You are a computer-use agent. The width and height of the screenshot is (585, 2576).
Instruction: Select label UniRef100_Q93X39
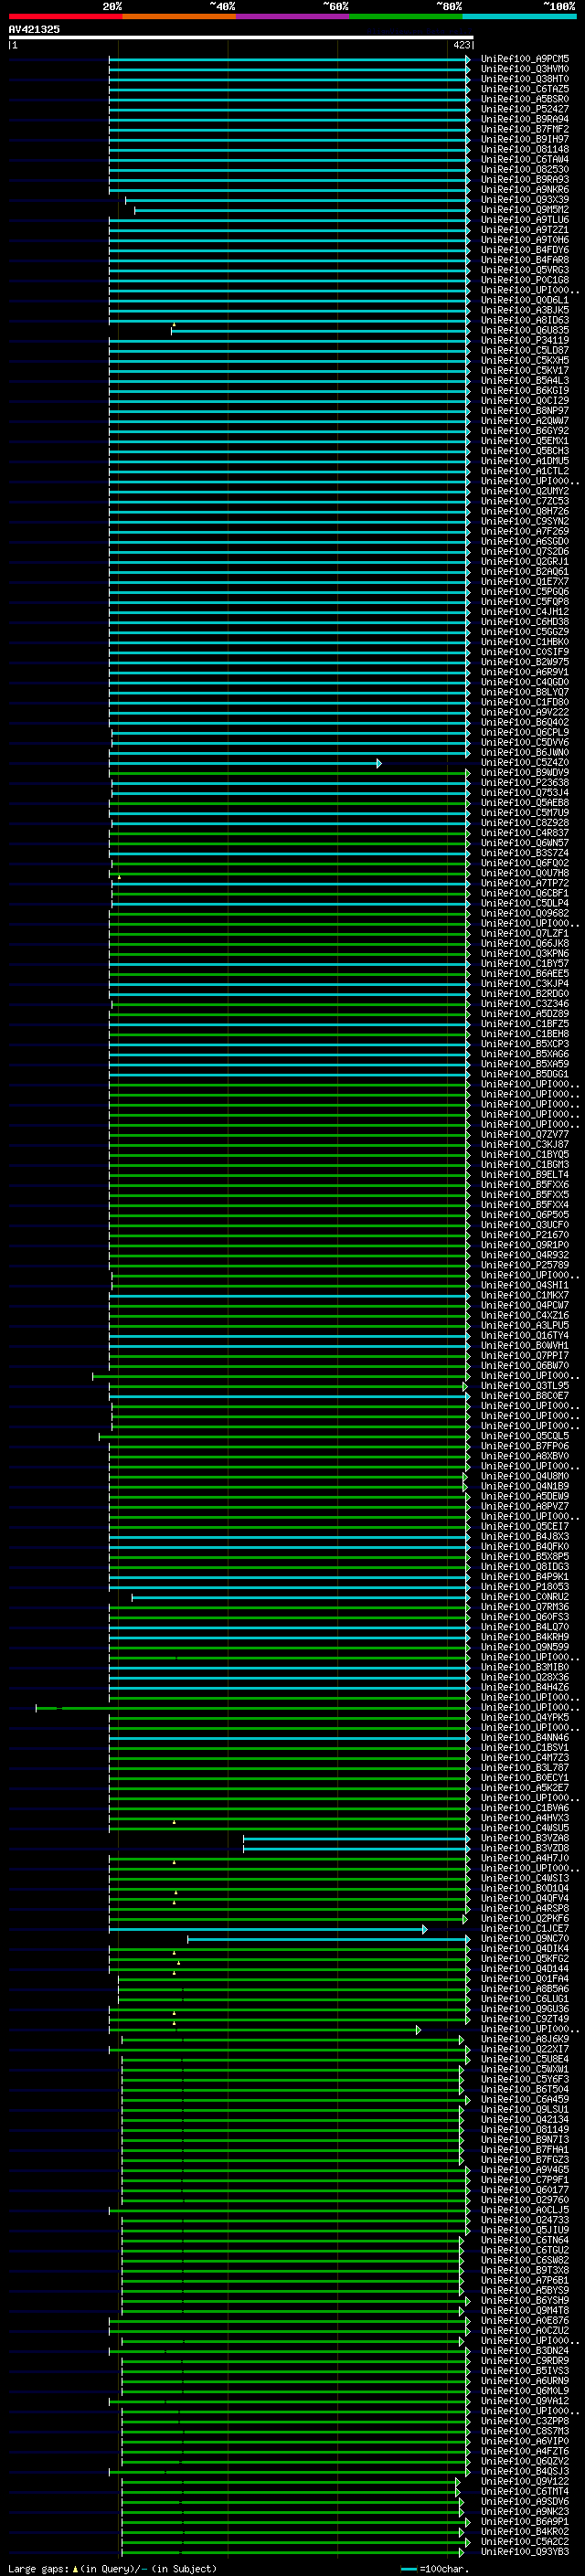(525, 200)
